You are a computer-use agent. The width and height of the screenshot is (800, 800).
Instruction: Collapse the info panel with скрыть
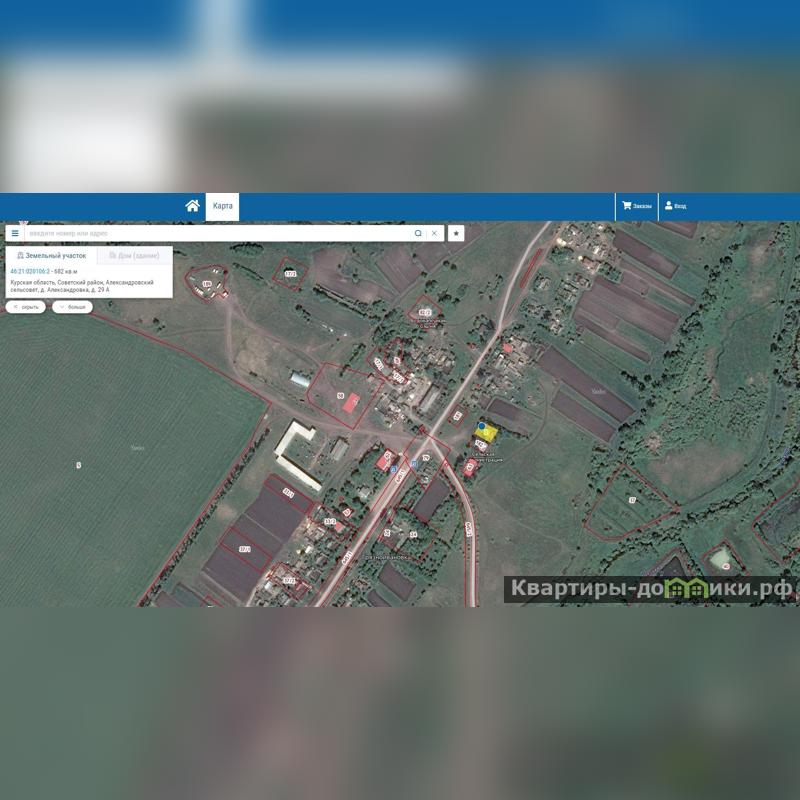pos(26,307)
